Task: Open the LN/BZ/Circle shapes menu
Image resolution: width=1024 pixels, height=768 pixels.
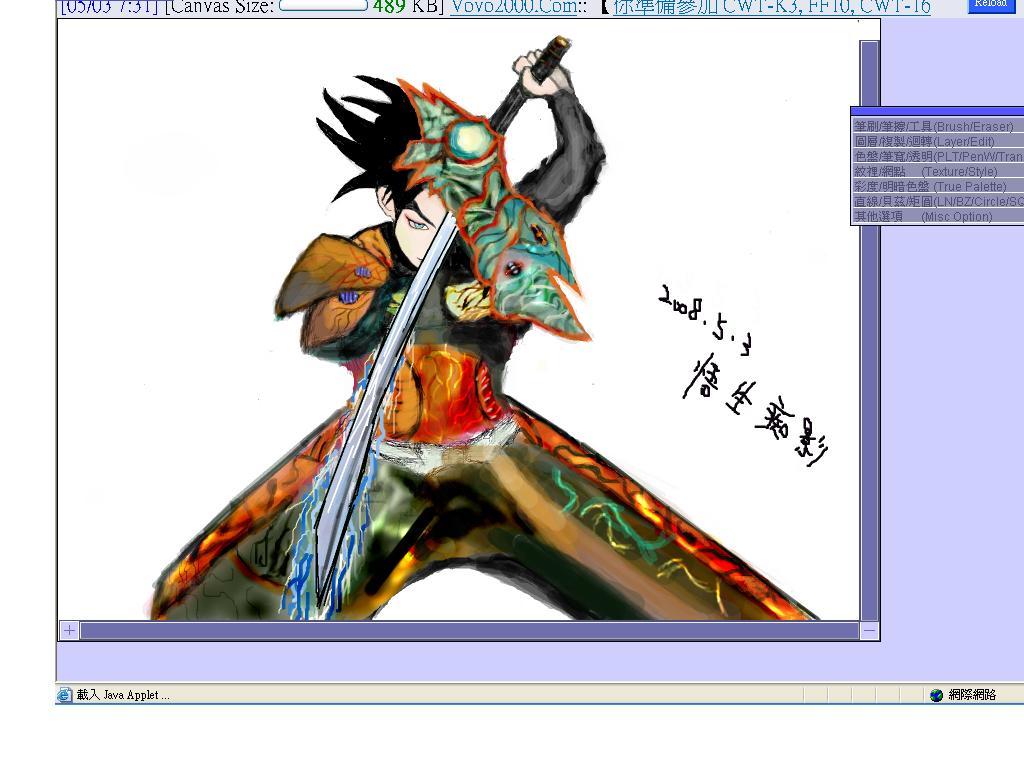Action: (938, 201)
